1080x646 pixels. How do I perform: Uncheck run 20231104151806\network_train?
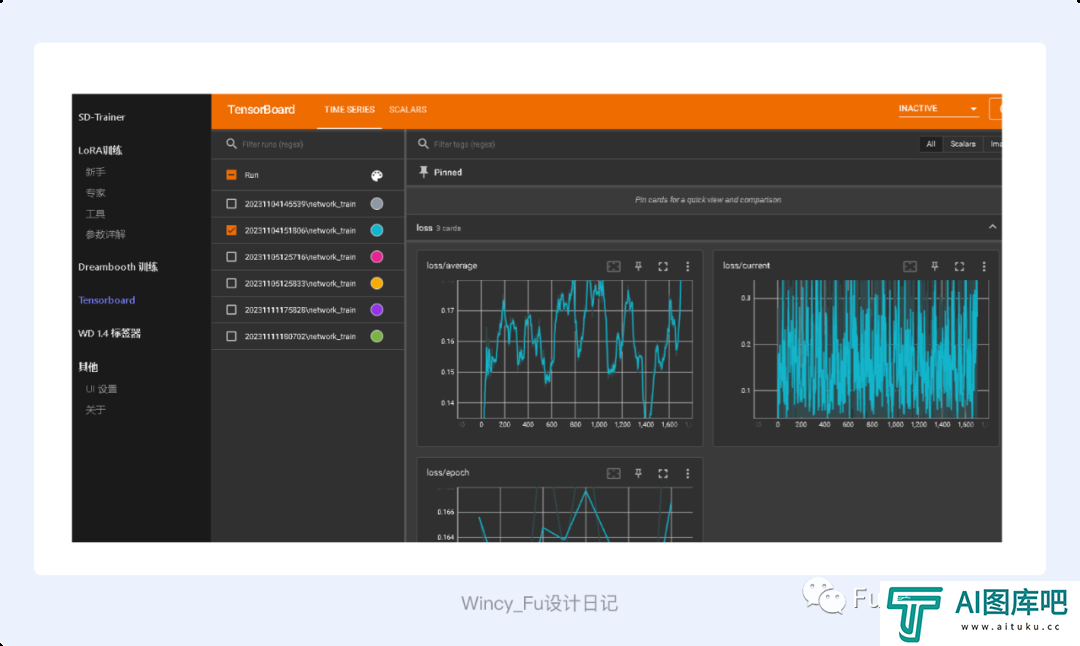pyautogui.click(x=231, y=230)
